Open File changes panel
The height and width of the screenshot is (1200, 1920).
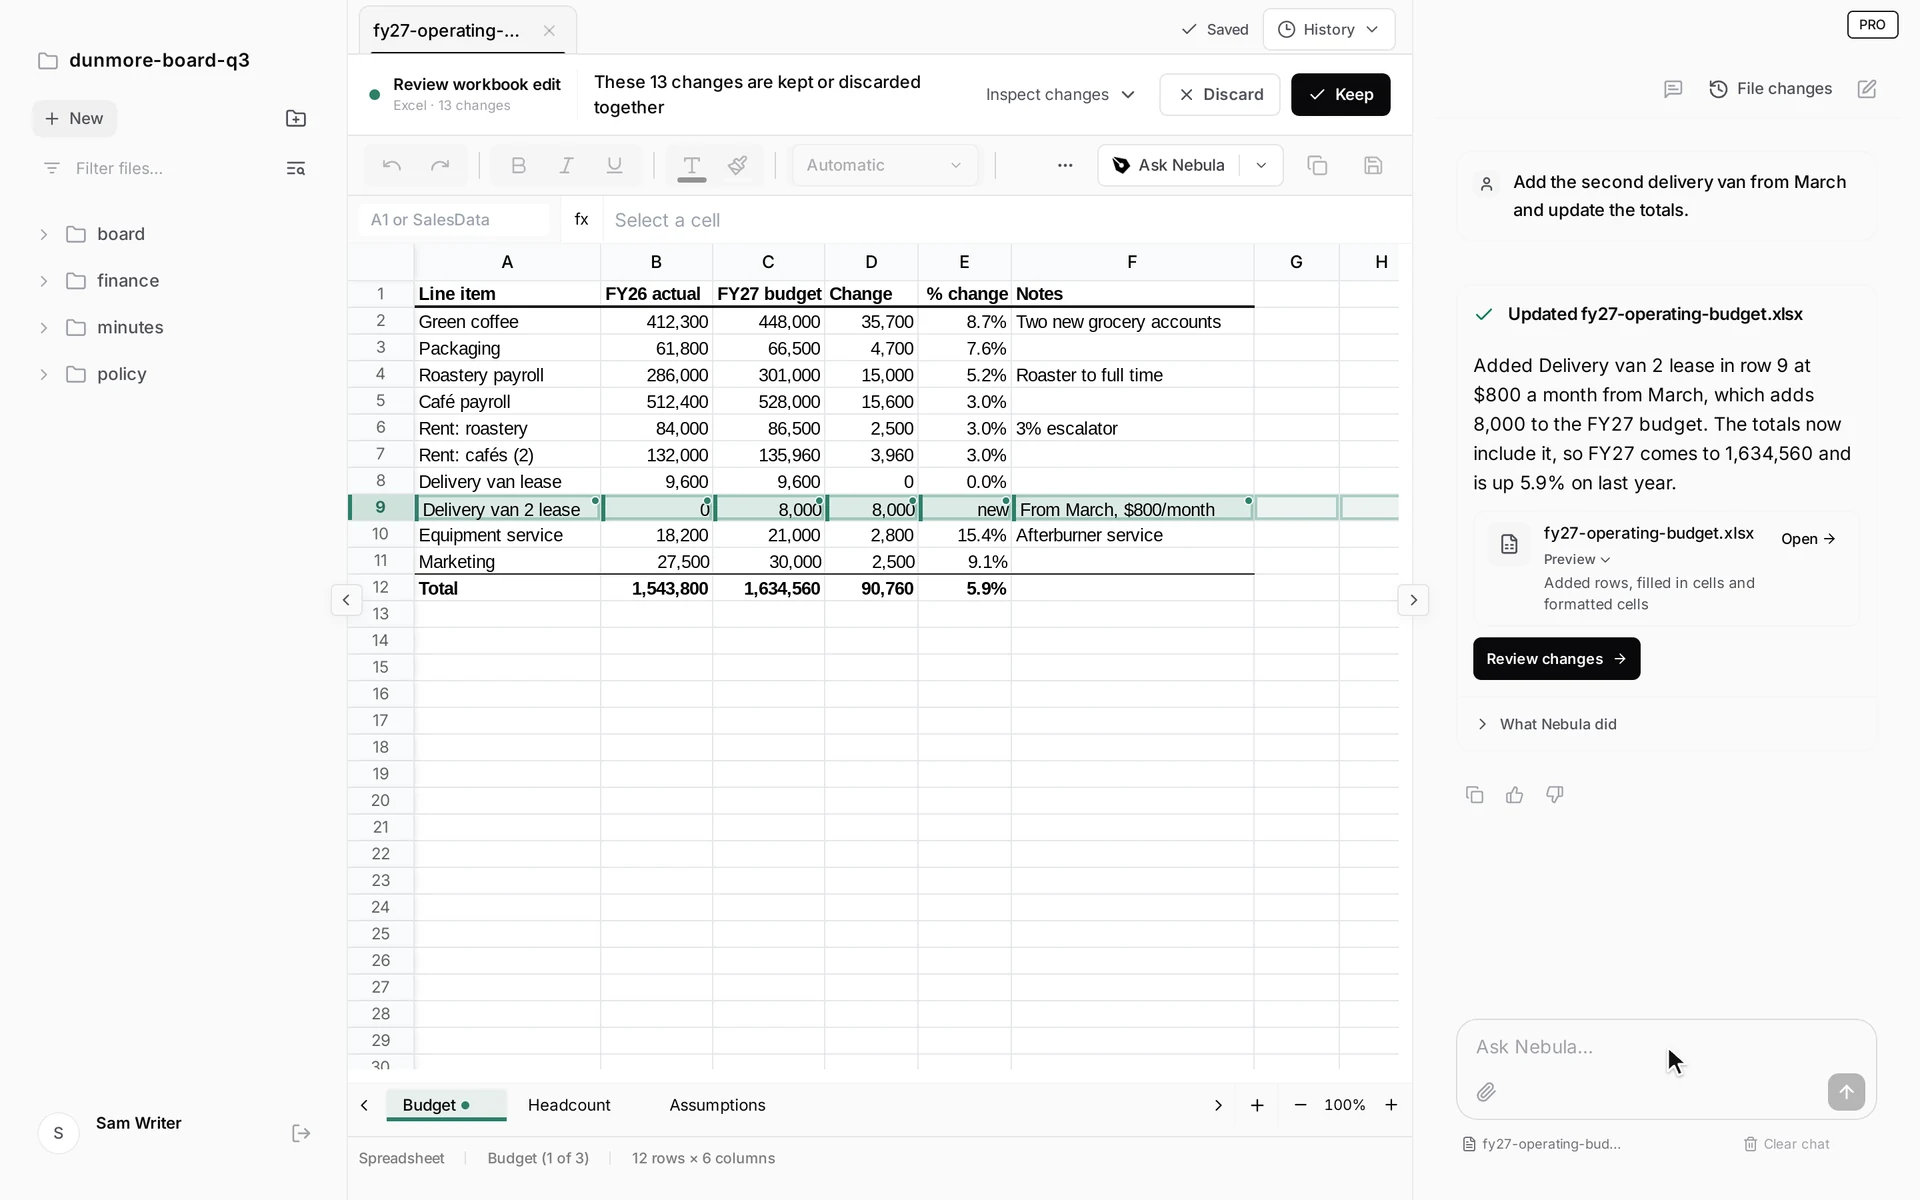1770,89
